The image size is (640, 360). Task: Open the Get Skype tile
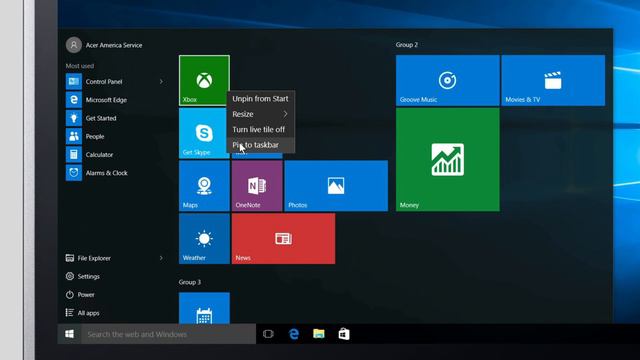[x=203, y=133]
